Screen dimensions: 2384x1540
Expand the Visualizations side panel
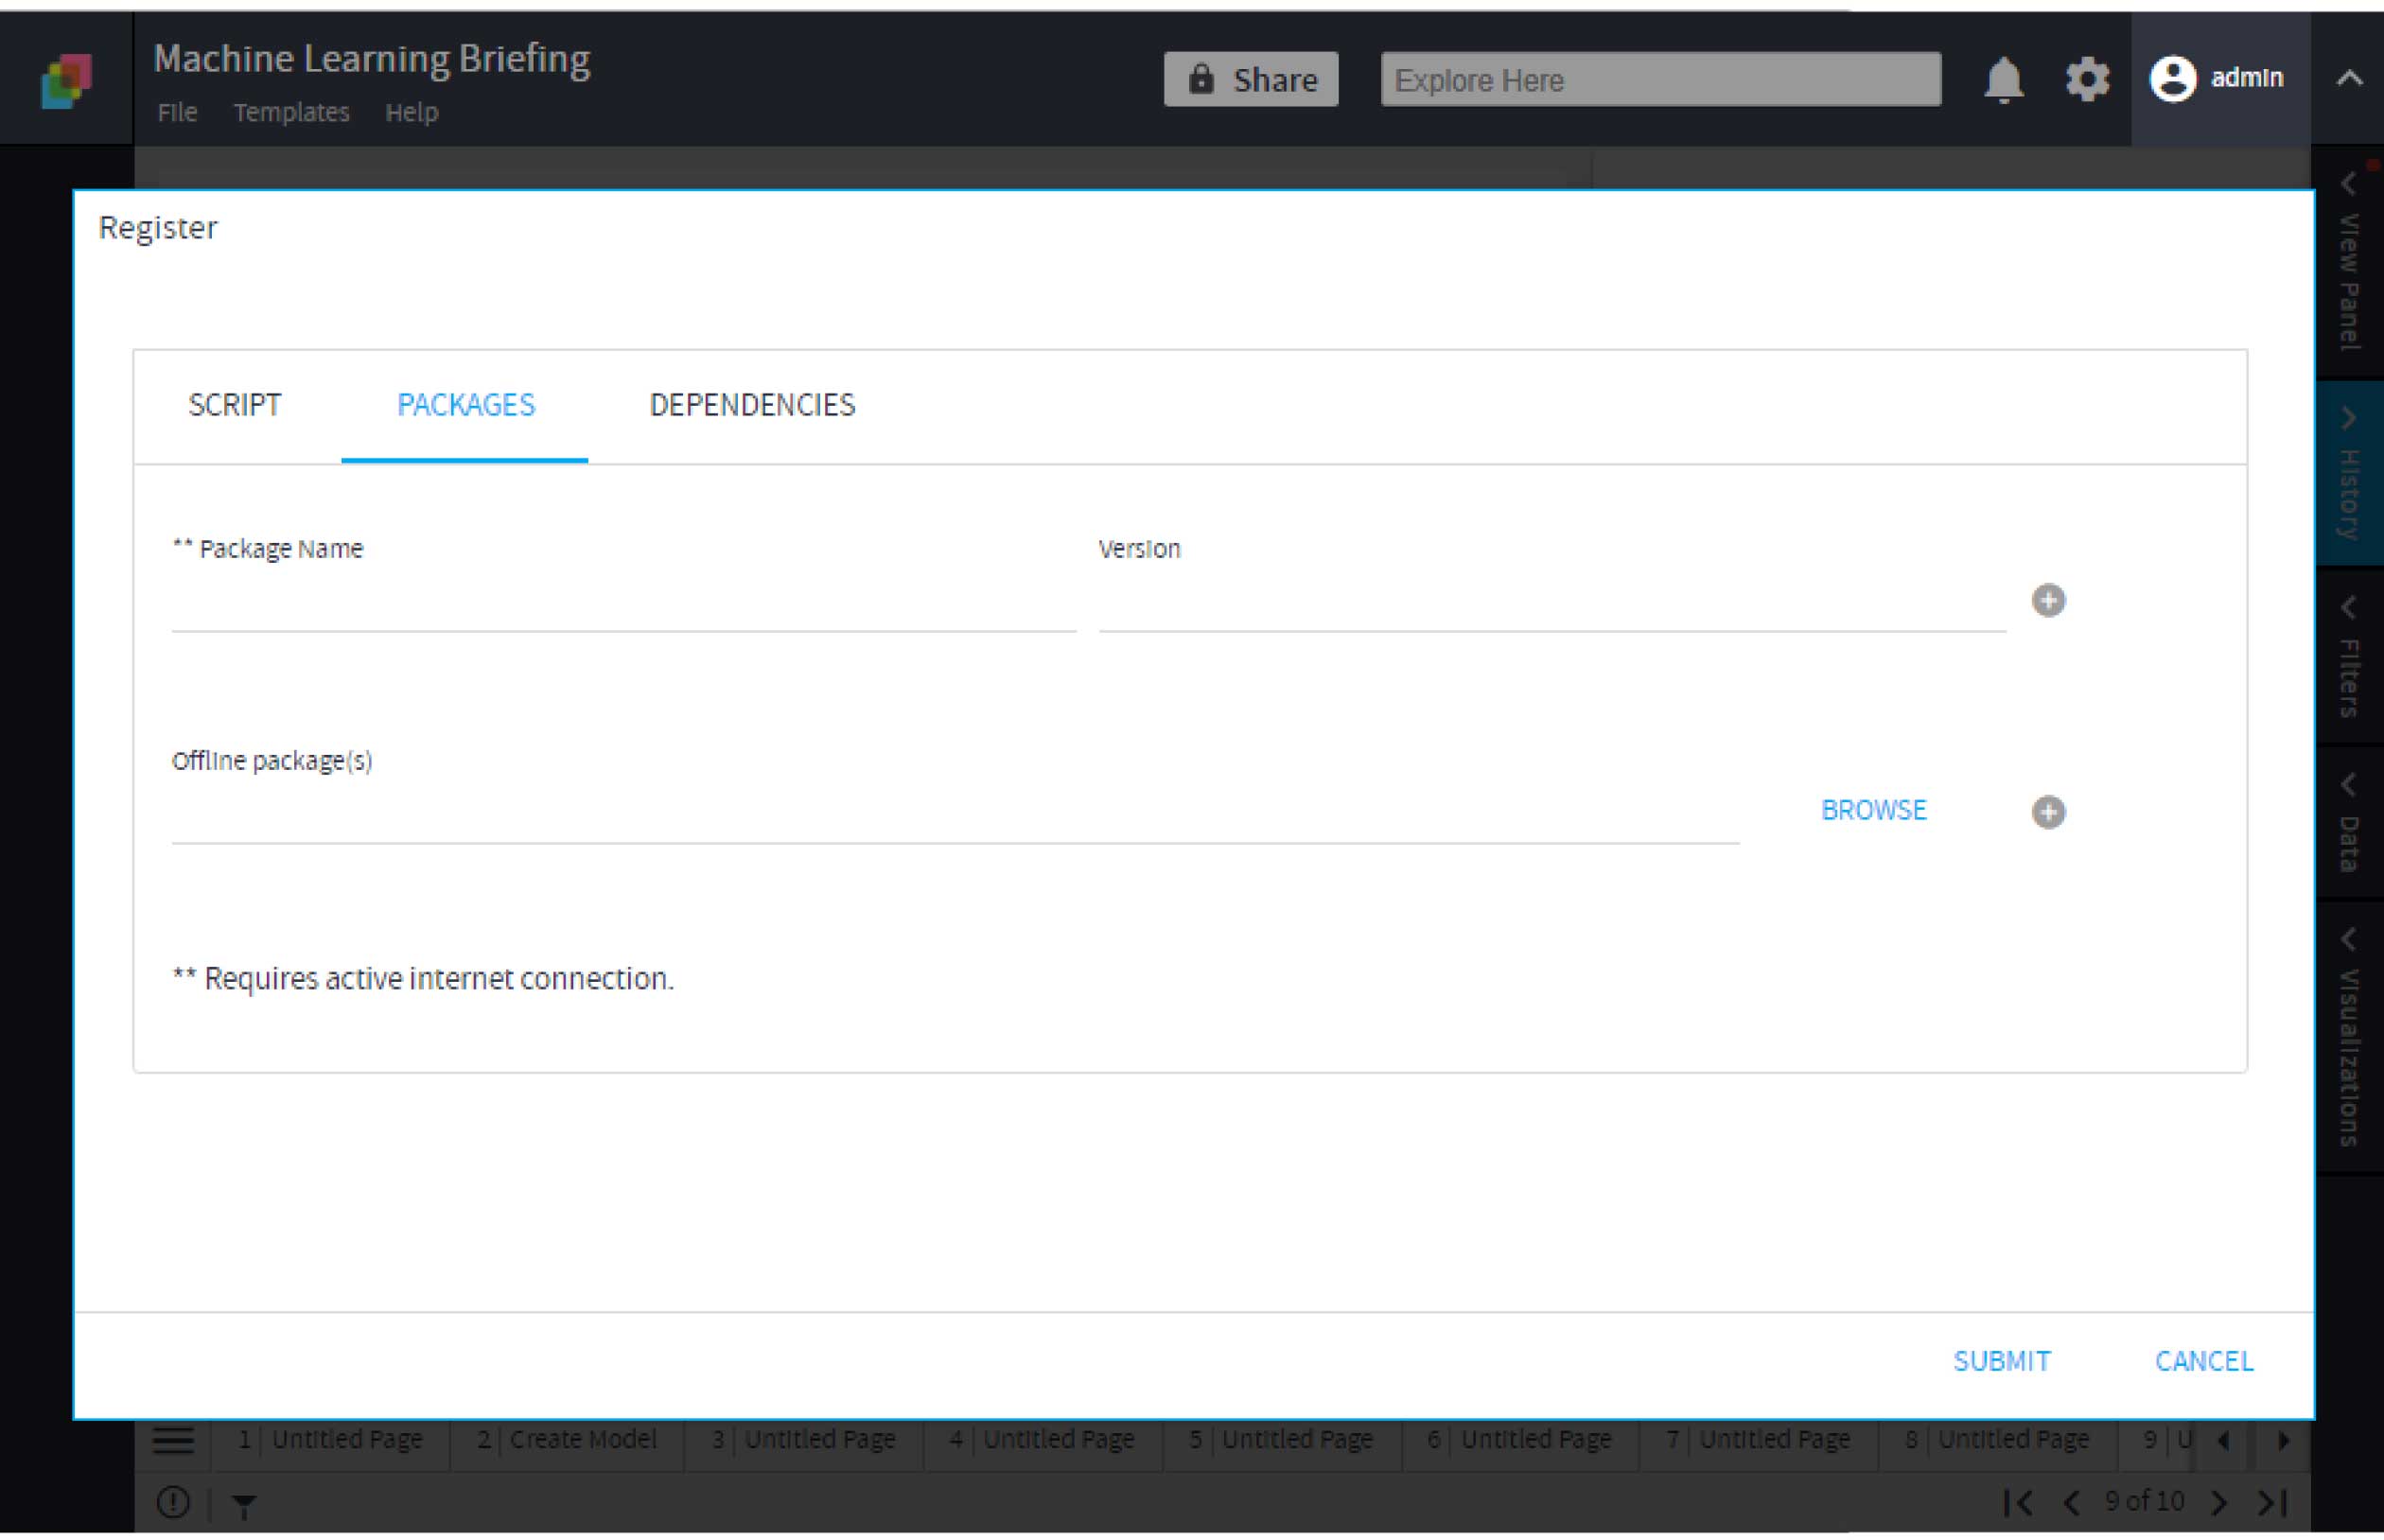pos(2349,1036)
